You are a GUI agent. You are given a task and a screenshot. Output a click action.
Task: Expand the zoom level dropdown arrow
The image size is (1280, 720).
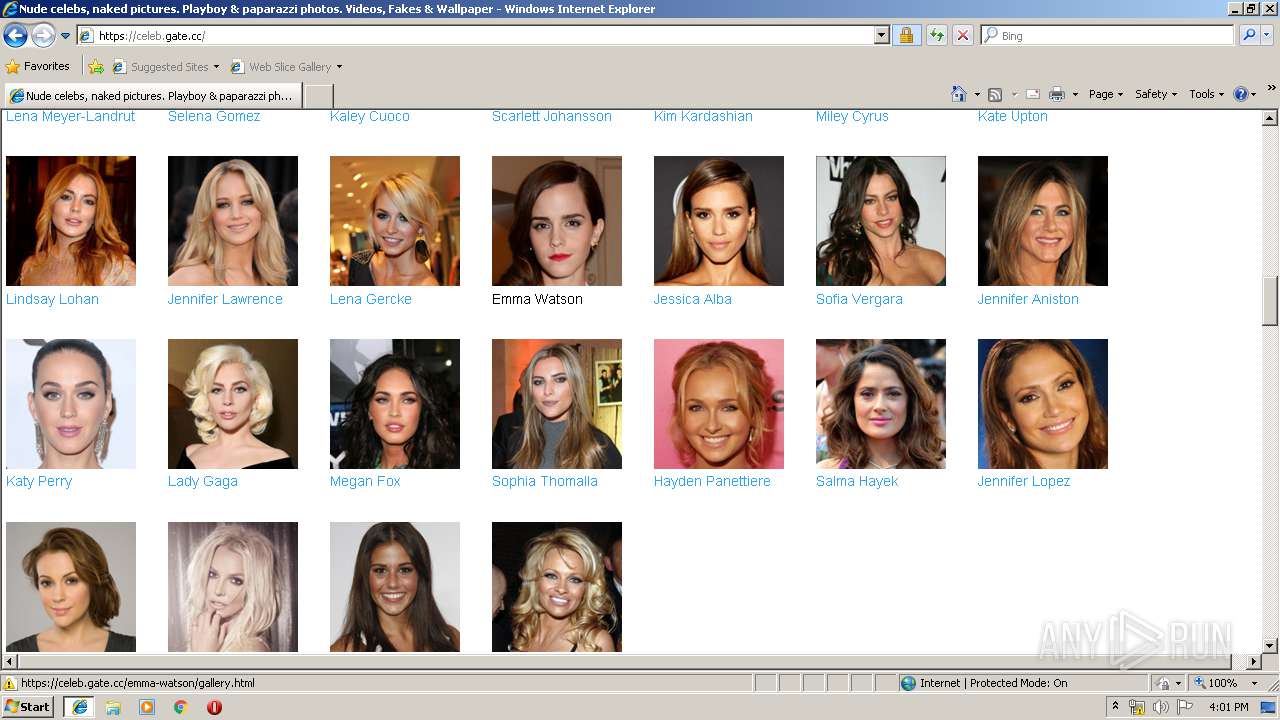point(1254,683)
